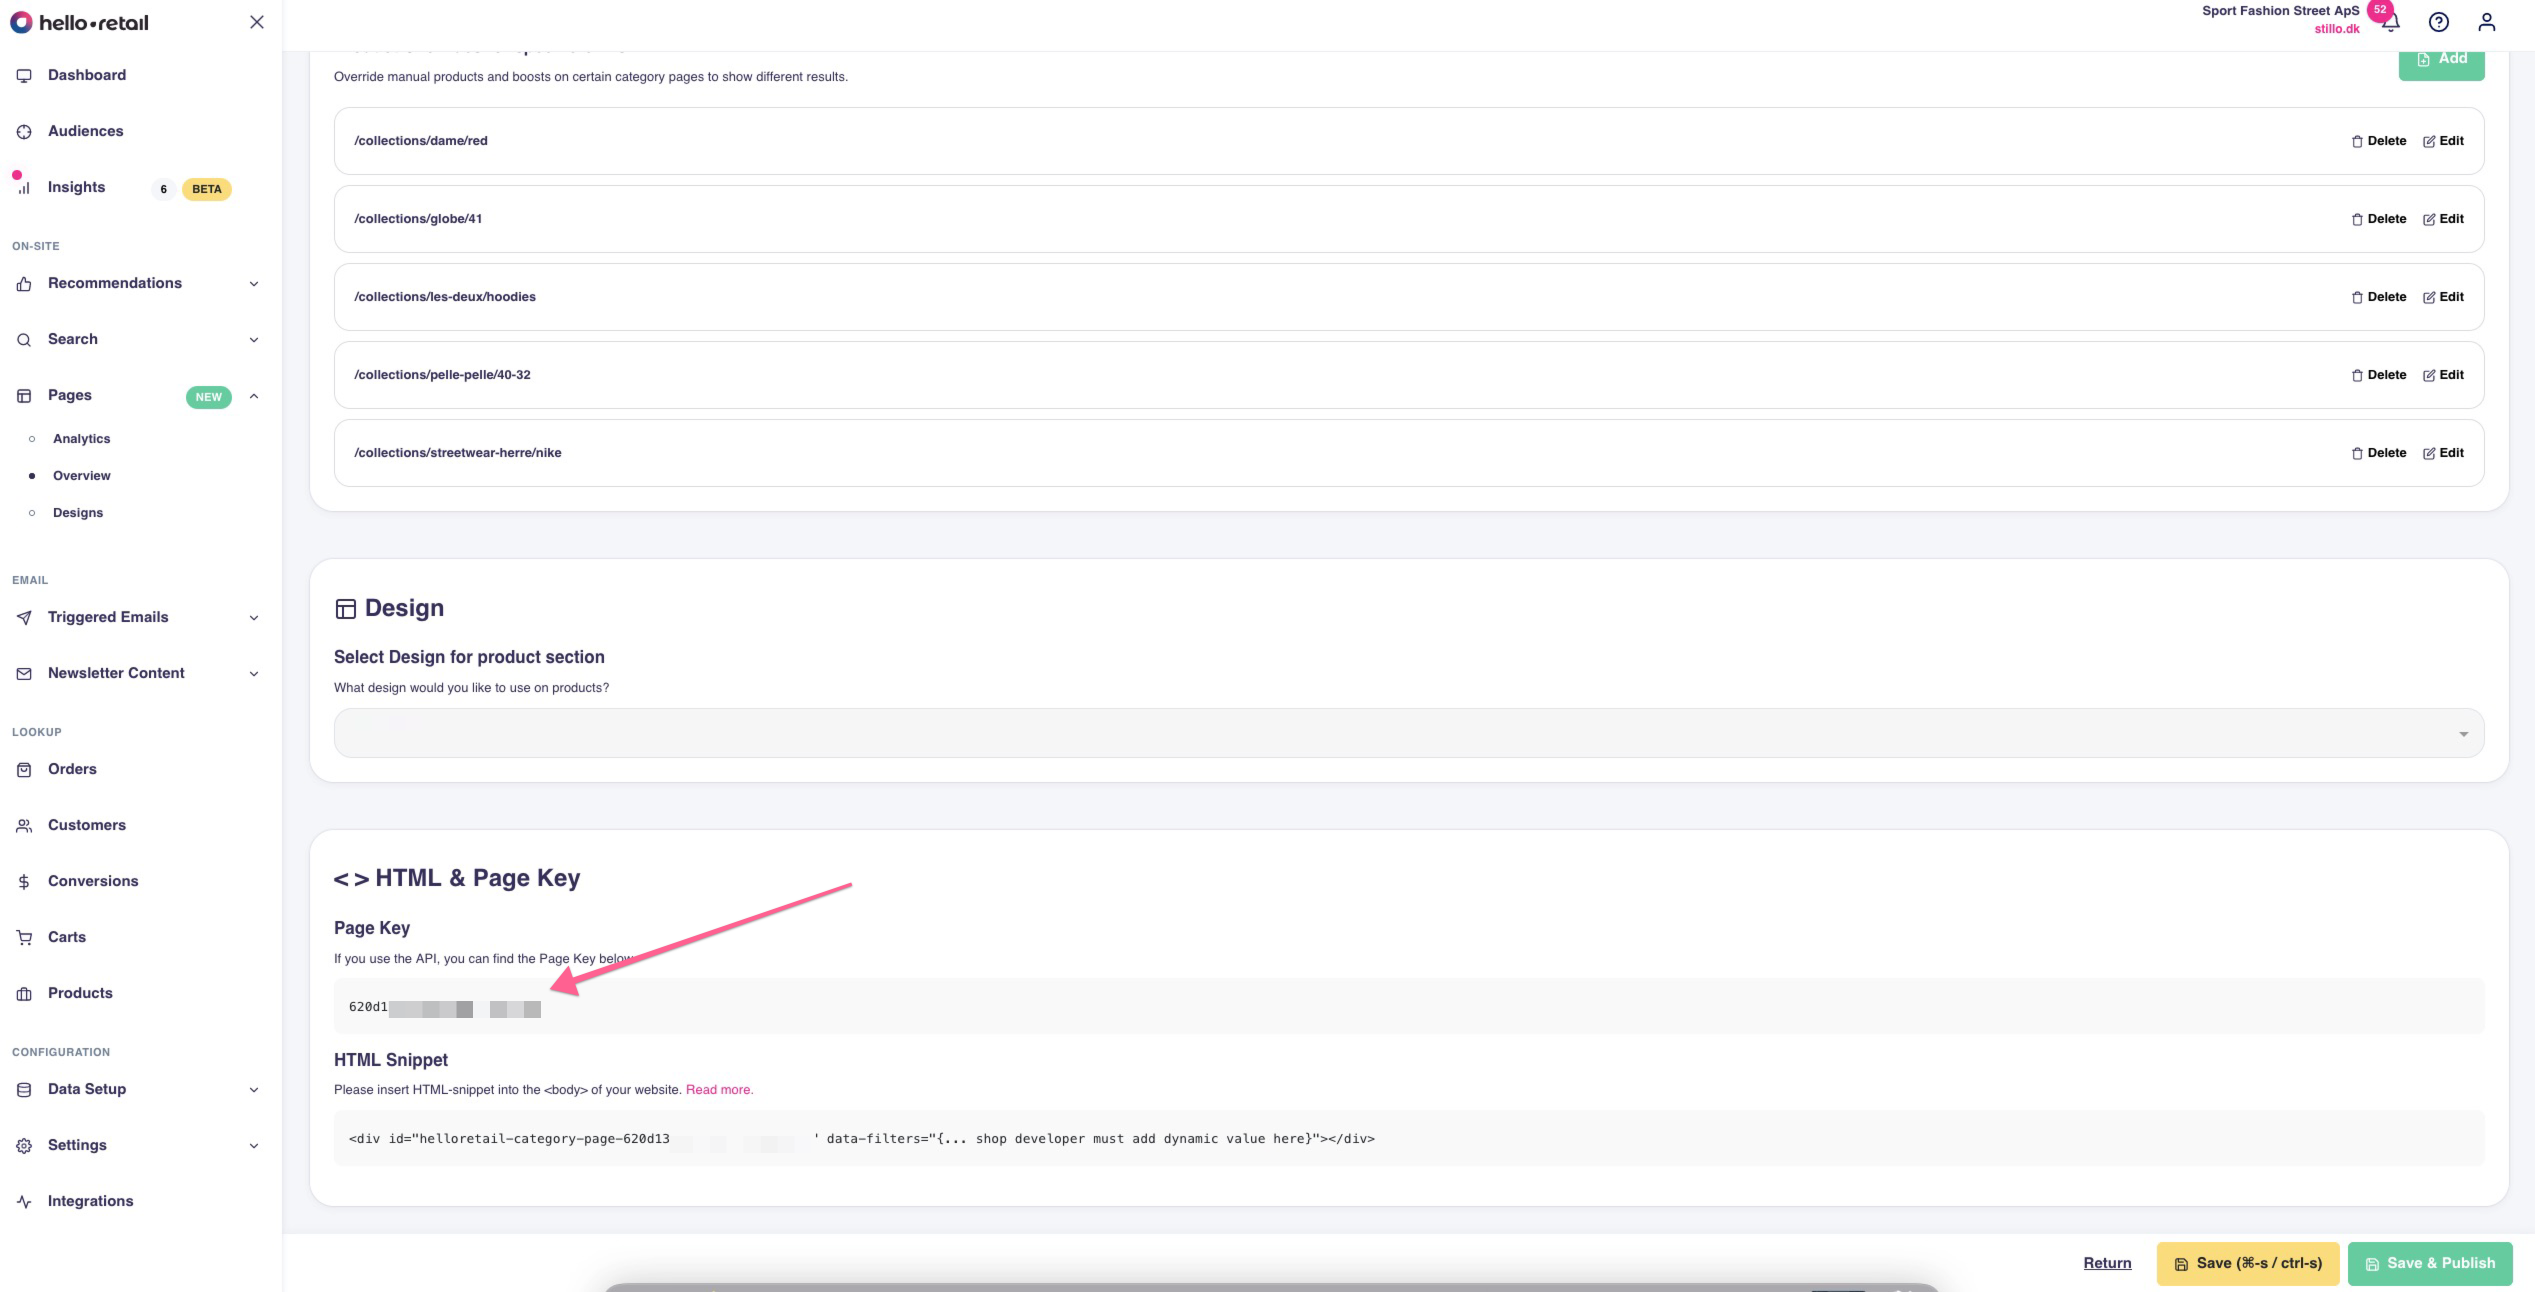Open Data Setup configuration panel

(x=137, y=1089)
